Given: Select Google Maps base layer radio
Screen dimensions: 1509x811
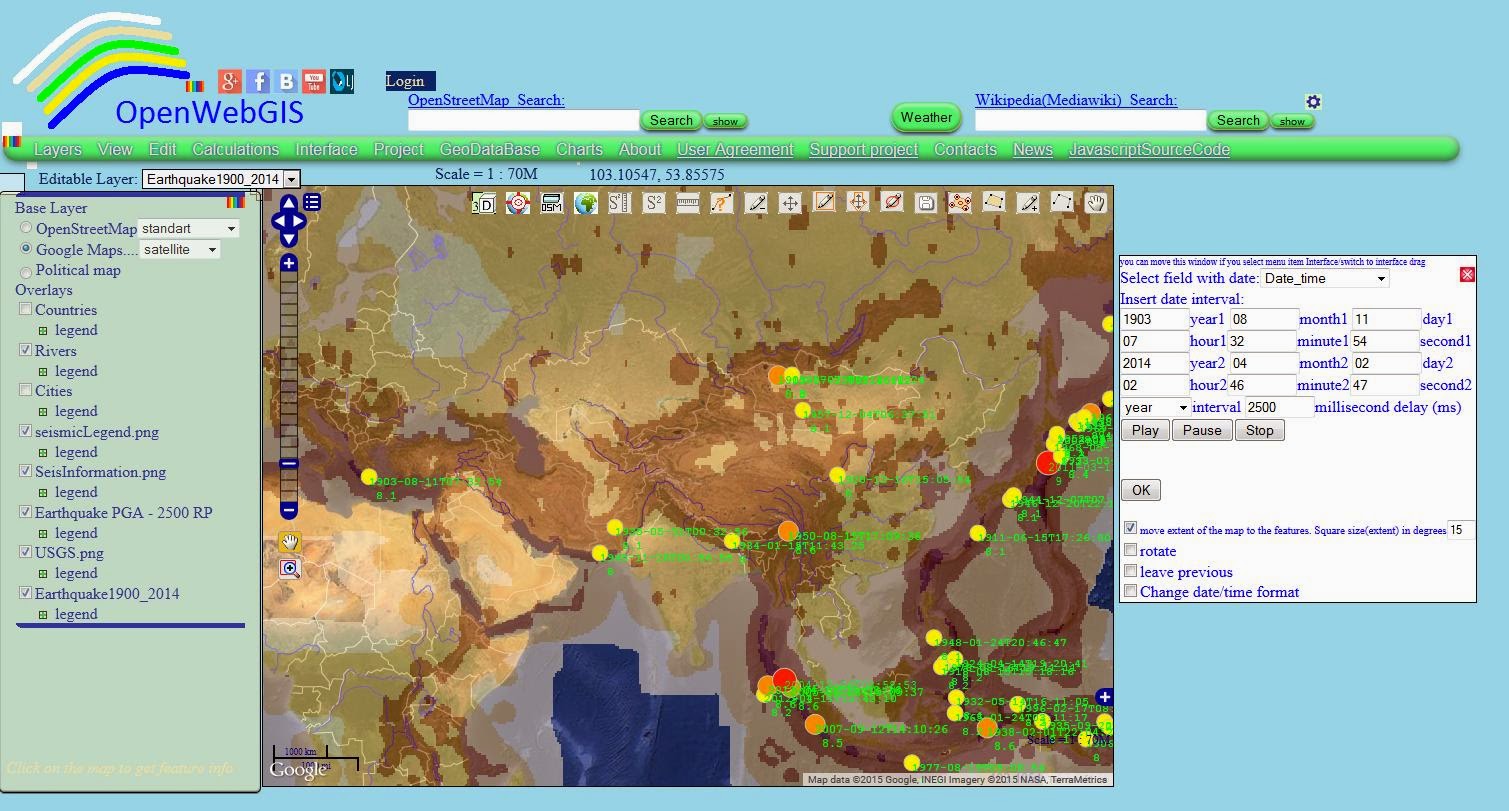Looking at the screenshot, I should pyautogui.click(x=26, y=250).
